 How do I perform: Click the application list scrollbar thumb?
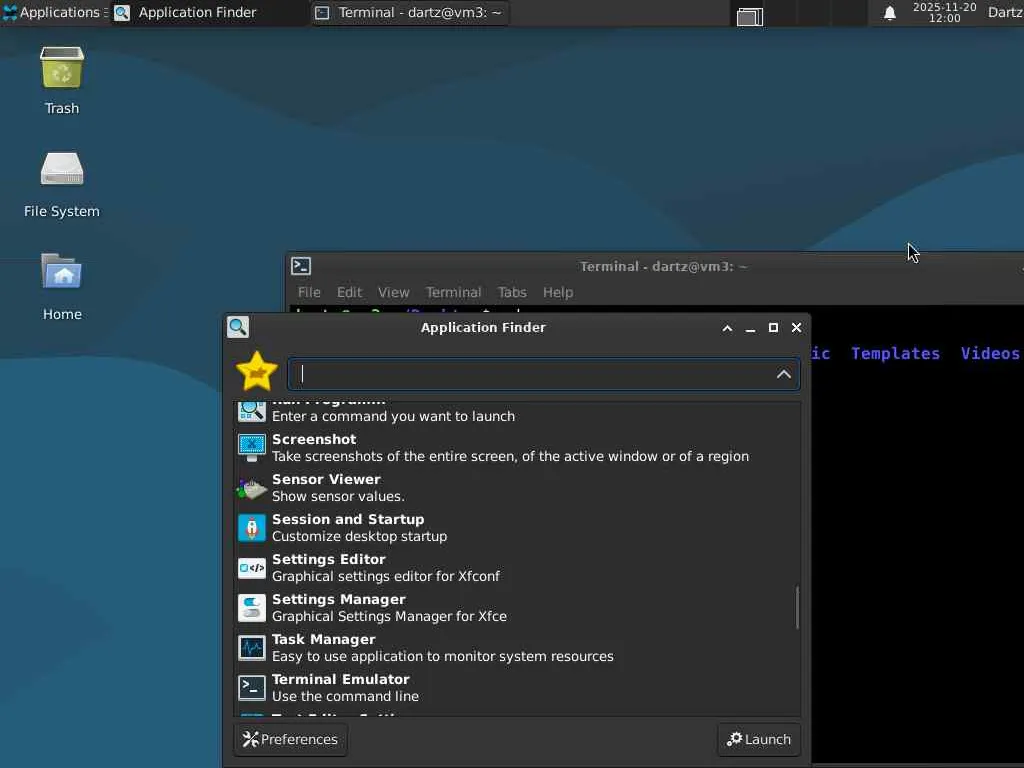797,607
